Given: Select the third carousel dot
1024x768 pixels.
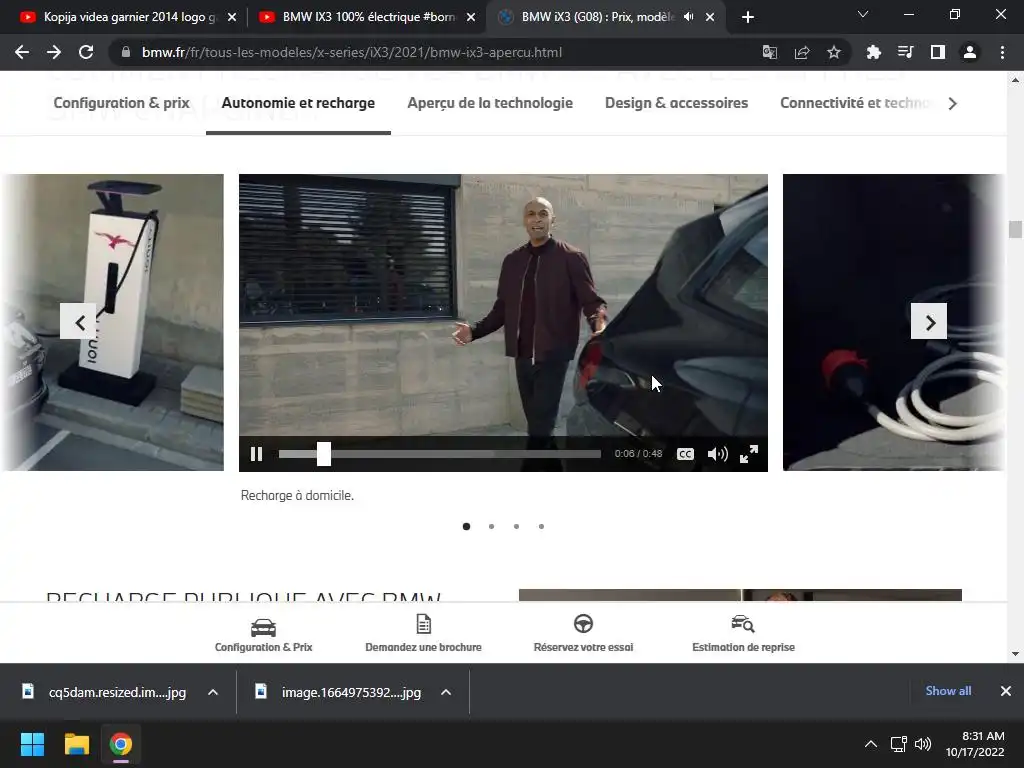Looking at the screenshot, I should (516, 526).
